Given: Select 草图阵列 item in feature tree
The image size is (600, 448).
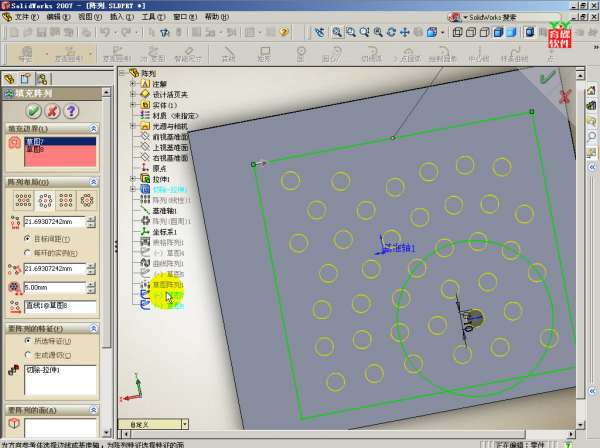Looking at the screenshot, I should pos(167,284).
